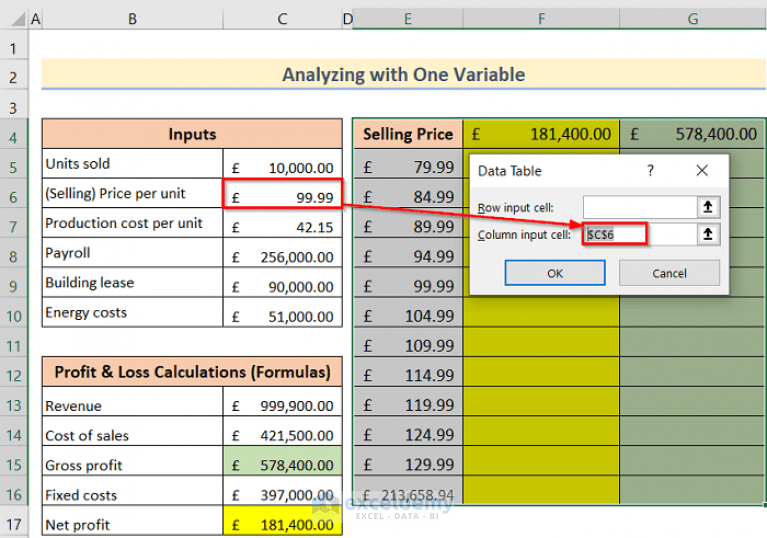Select the yellow Net profit cell 181,400.00 in column C
The height and width of the screenshot is (538, 767).
coord(283,520)
